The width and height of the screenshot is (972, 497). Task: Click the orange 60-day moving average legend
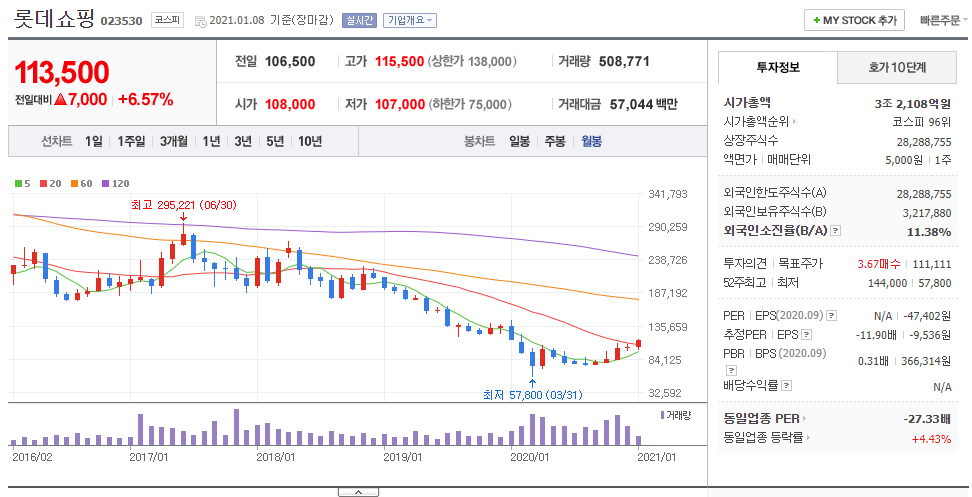click(x=81, y=183)
